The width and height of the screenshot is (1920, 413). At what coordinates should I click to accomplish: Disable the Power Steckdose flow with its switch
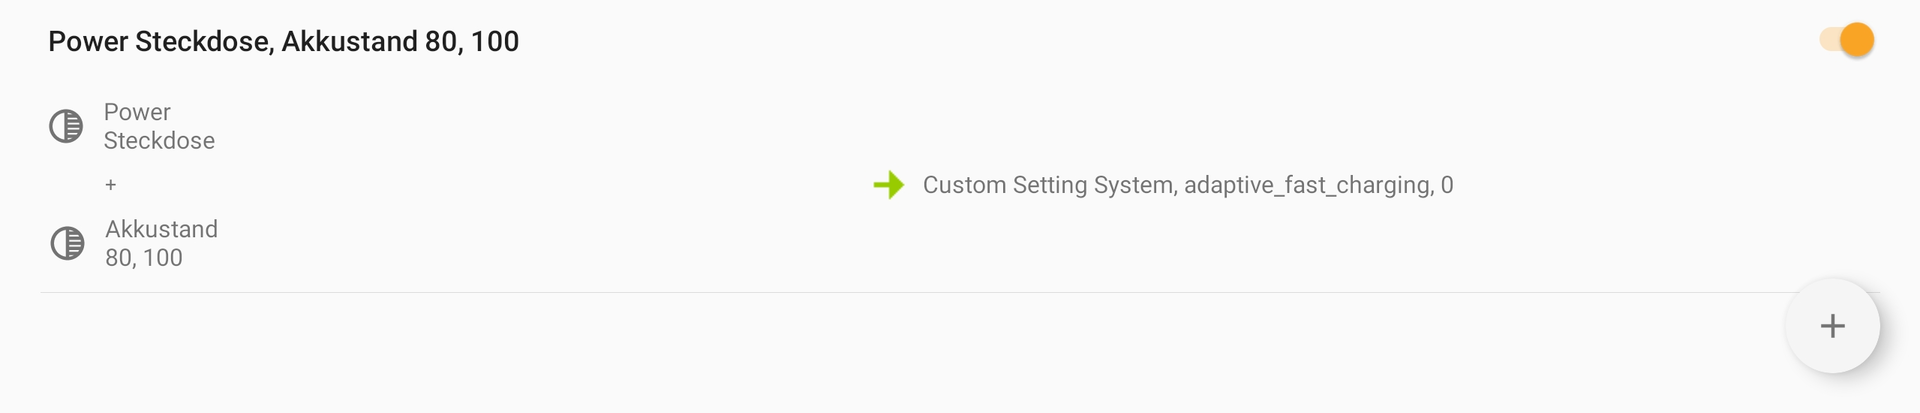click(x=1846, y=40)
